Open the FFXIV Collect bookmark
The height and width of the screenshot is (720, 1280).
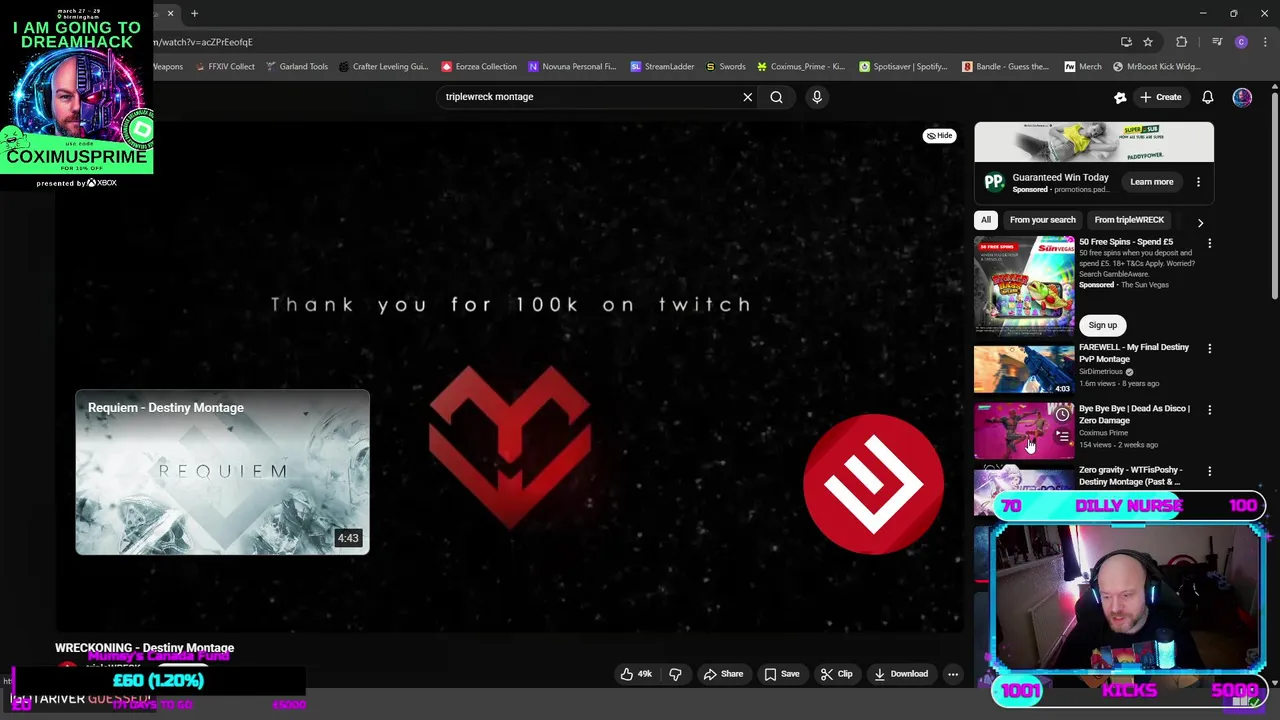225,67
